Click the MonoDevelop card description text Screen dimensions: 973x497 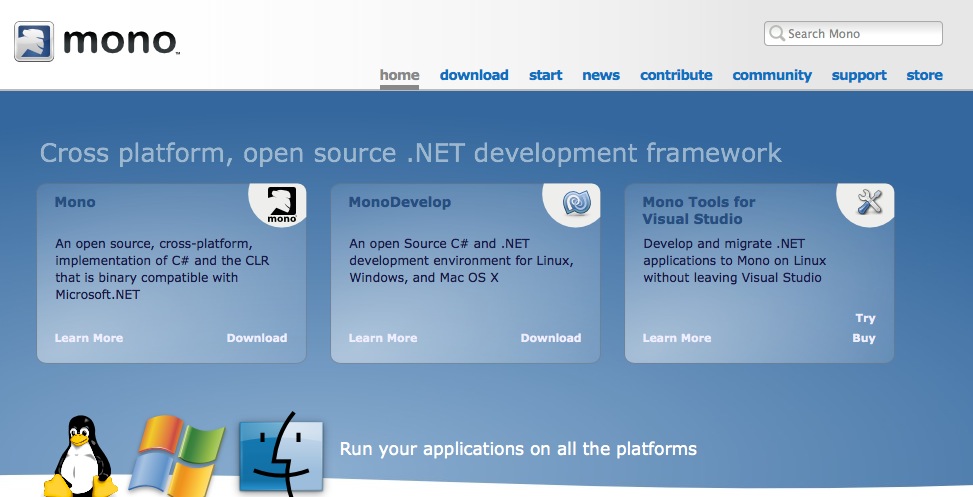click(x=461, y=261)
